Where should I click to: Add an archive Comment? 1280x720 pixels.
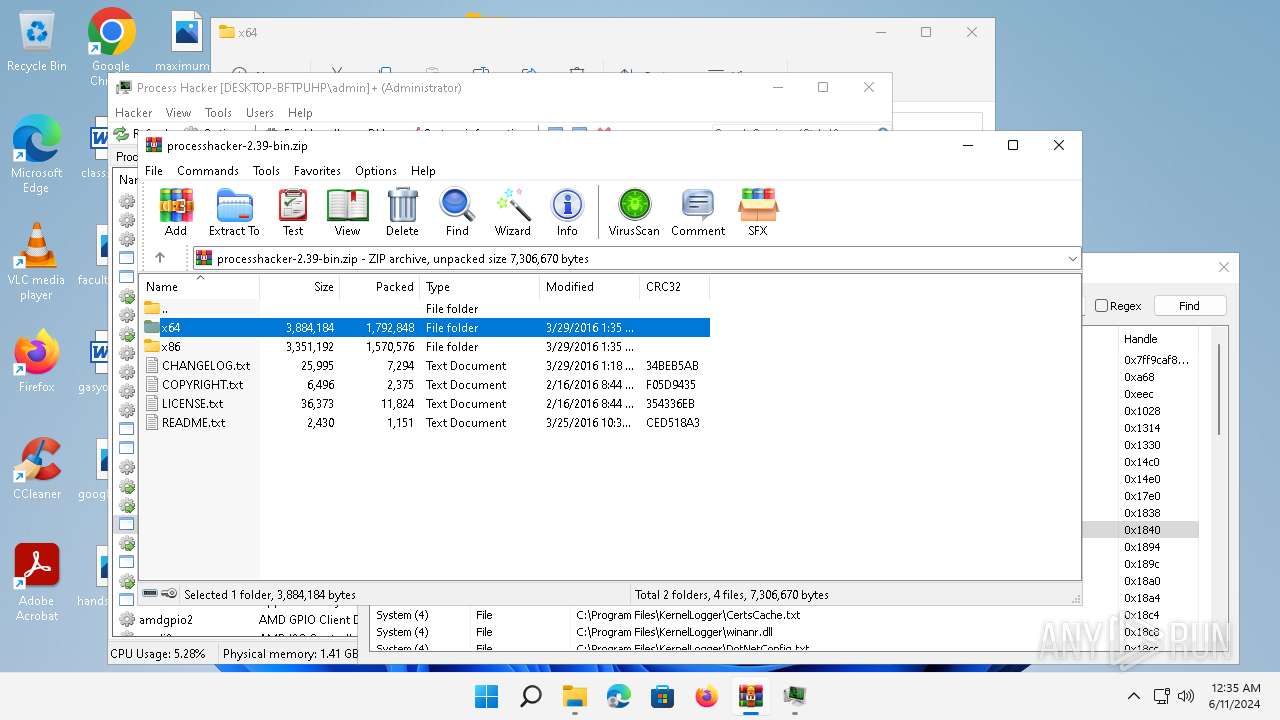coord(698,212)
